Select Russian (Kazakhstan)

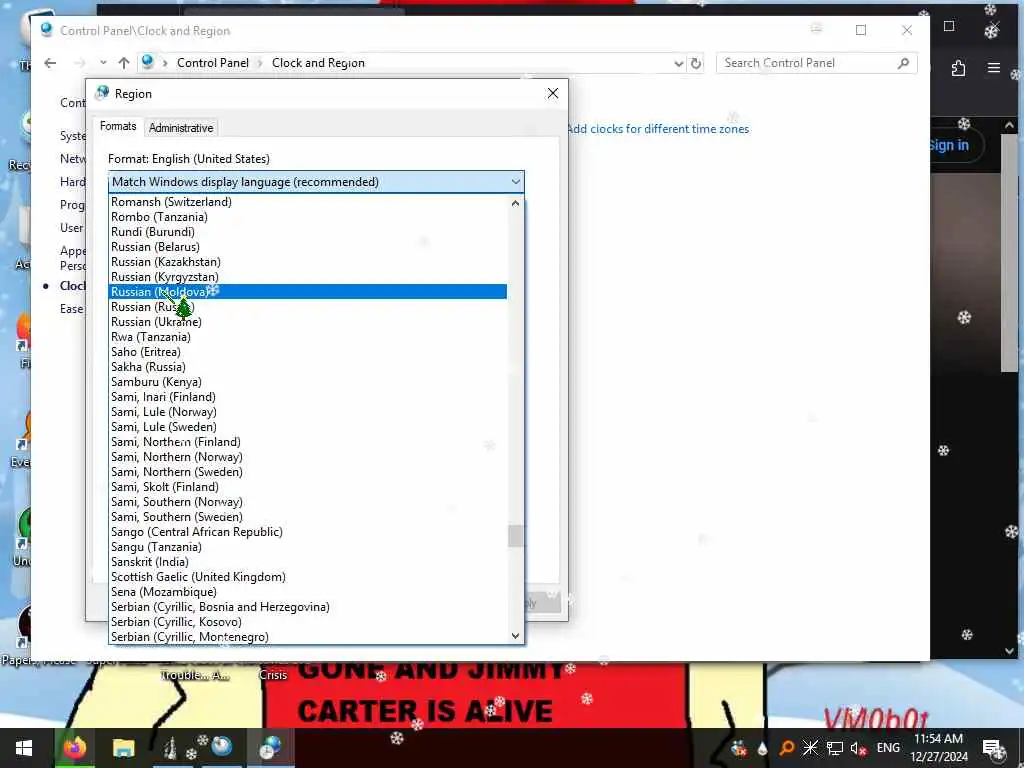tap(308, 262)
